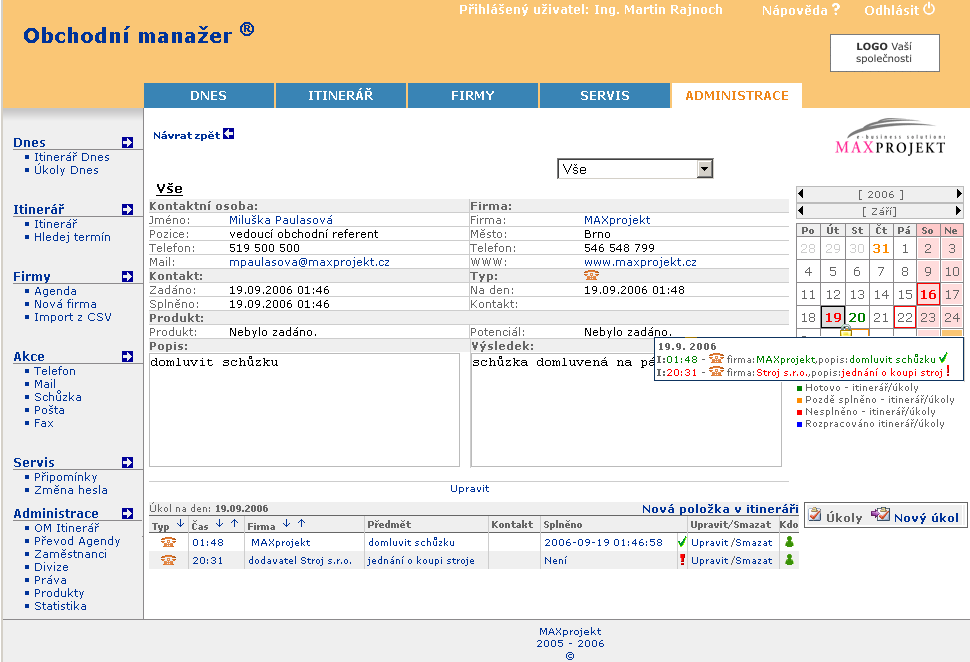This screenshot has width=970, height=662.
Task: Click the phone icon in the 01:48 task row
Action: [168, 542]
